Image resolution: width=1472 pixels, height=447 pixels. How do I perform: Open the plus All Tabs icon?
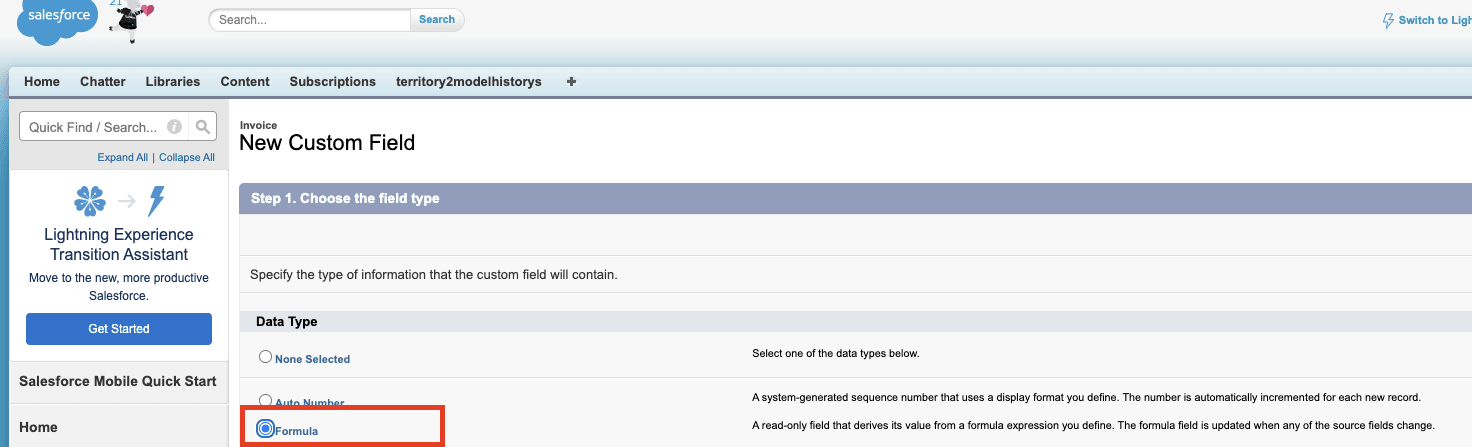pyautogui.click(x=571, y=81)
